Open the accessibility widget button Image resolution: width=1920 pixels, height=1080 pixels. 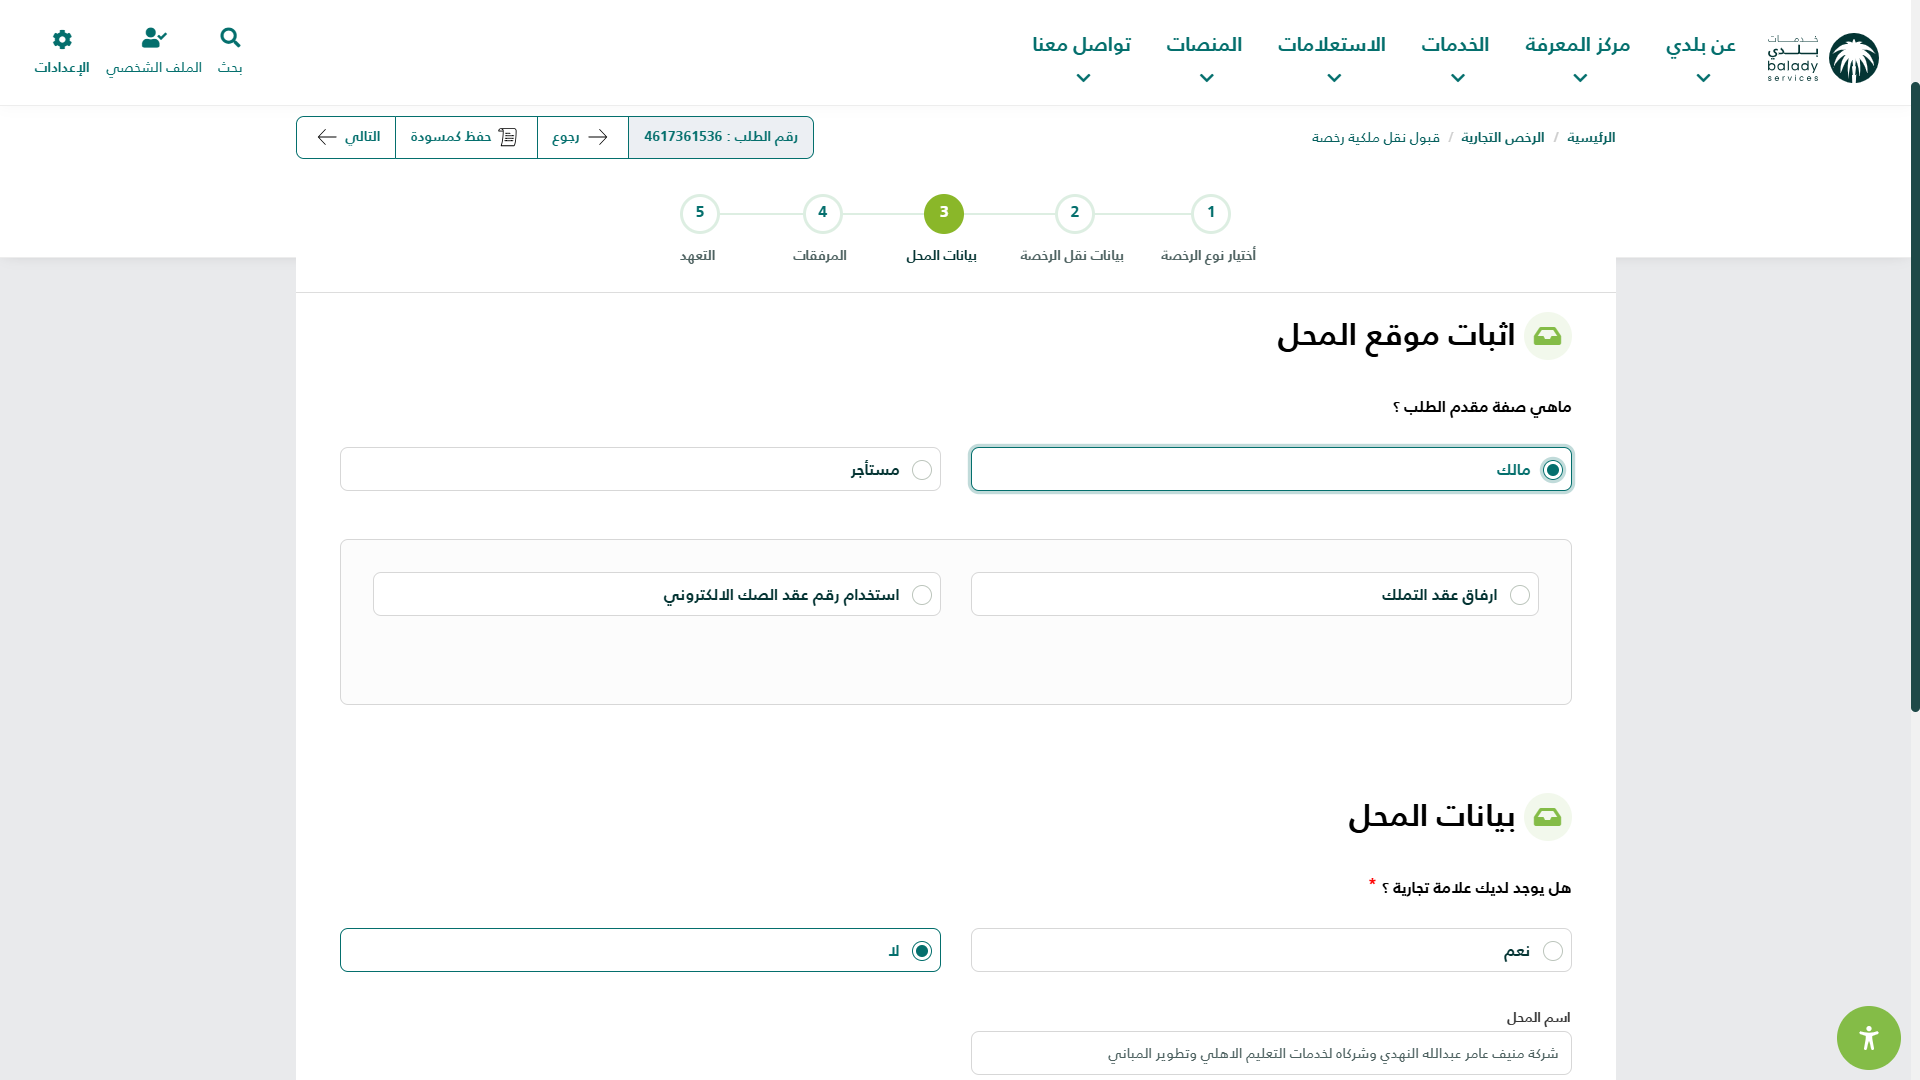coord(1868,1038)
